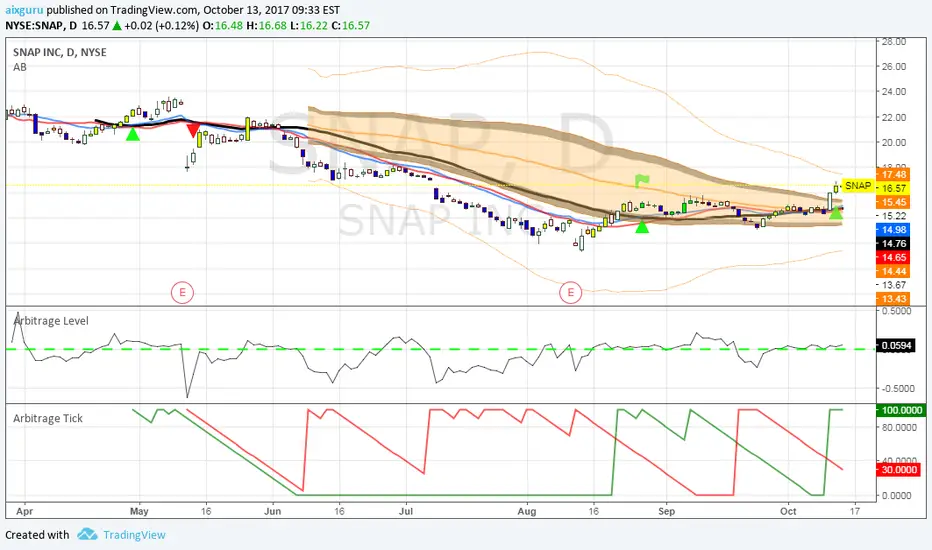Click the 0.0000 Arbitrage Tick axis label
932x550 pixels.
click(897, 495)
